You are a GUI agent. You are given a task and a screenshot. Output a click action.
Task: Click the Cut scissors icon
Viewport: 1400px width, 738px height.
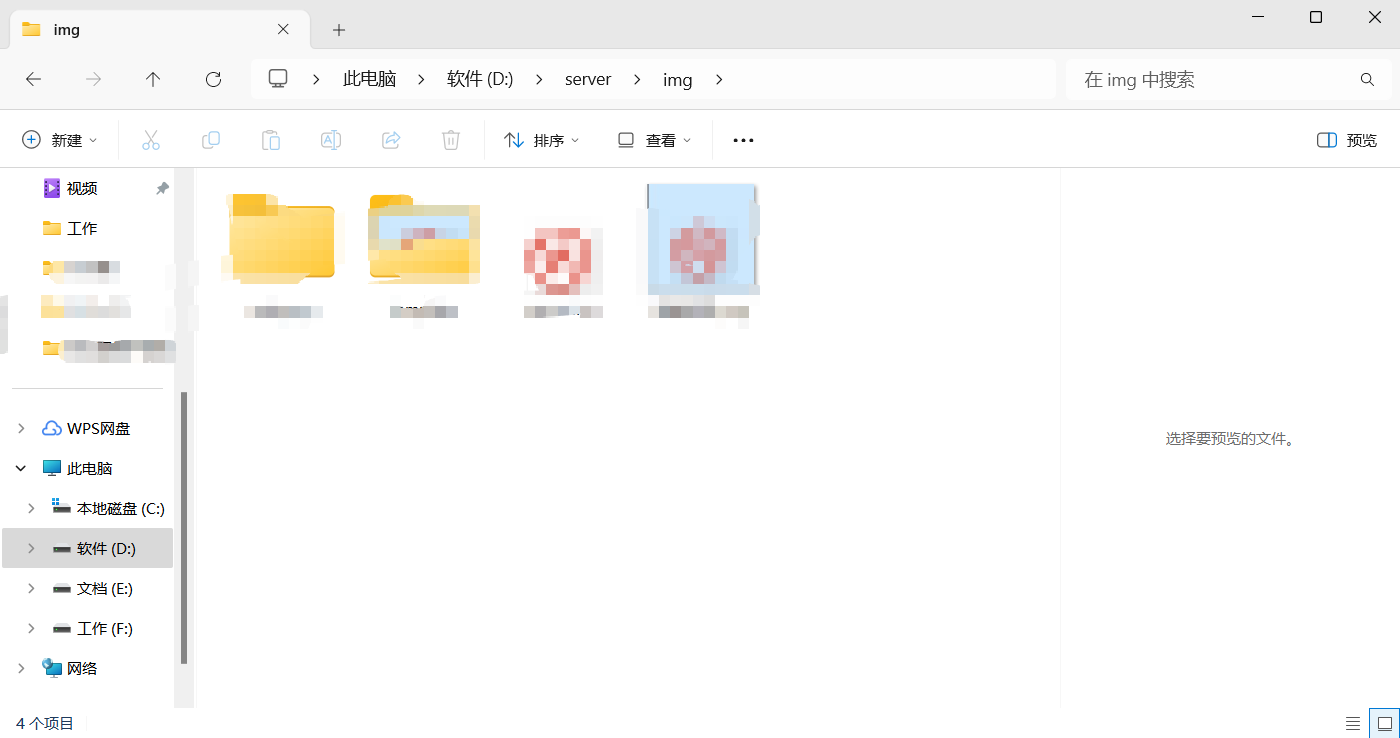(x=151, y=140)
